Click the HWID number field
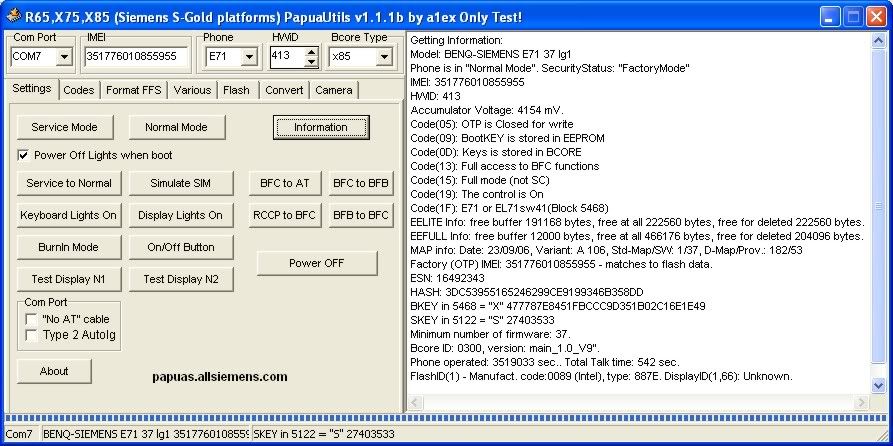893x446 pixels. [287, 56]
